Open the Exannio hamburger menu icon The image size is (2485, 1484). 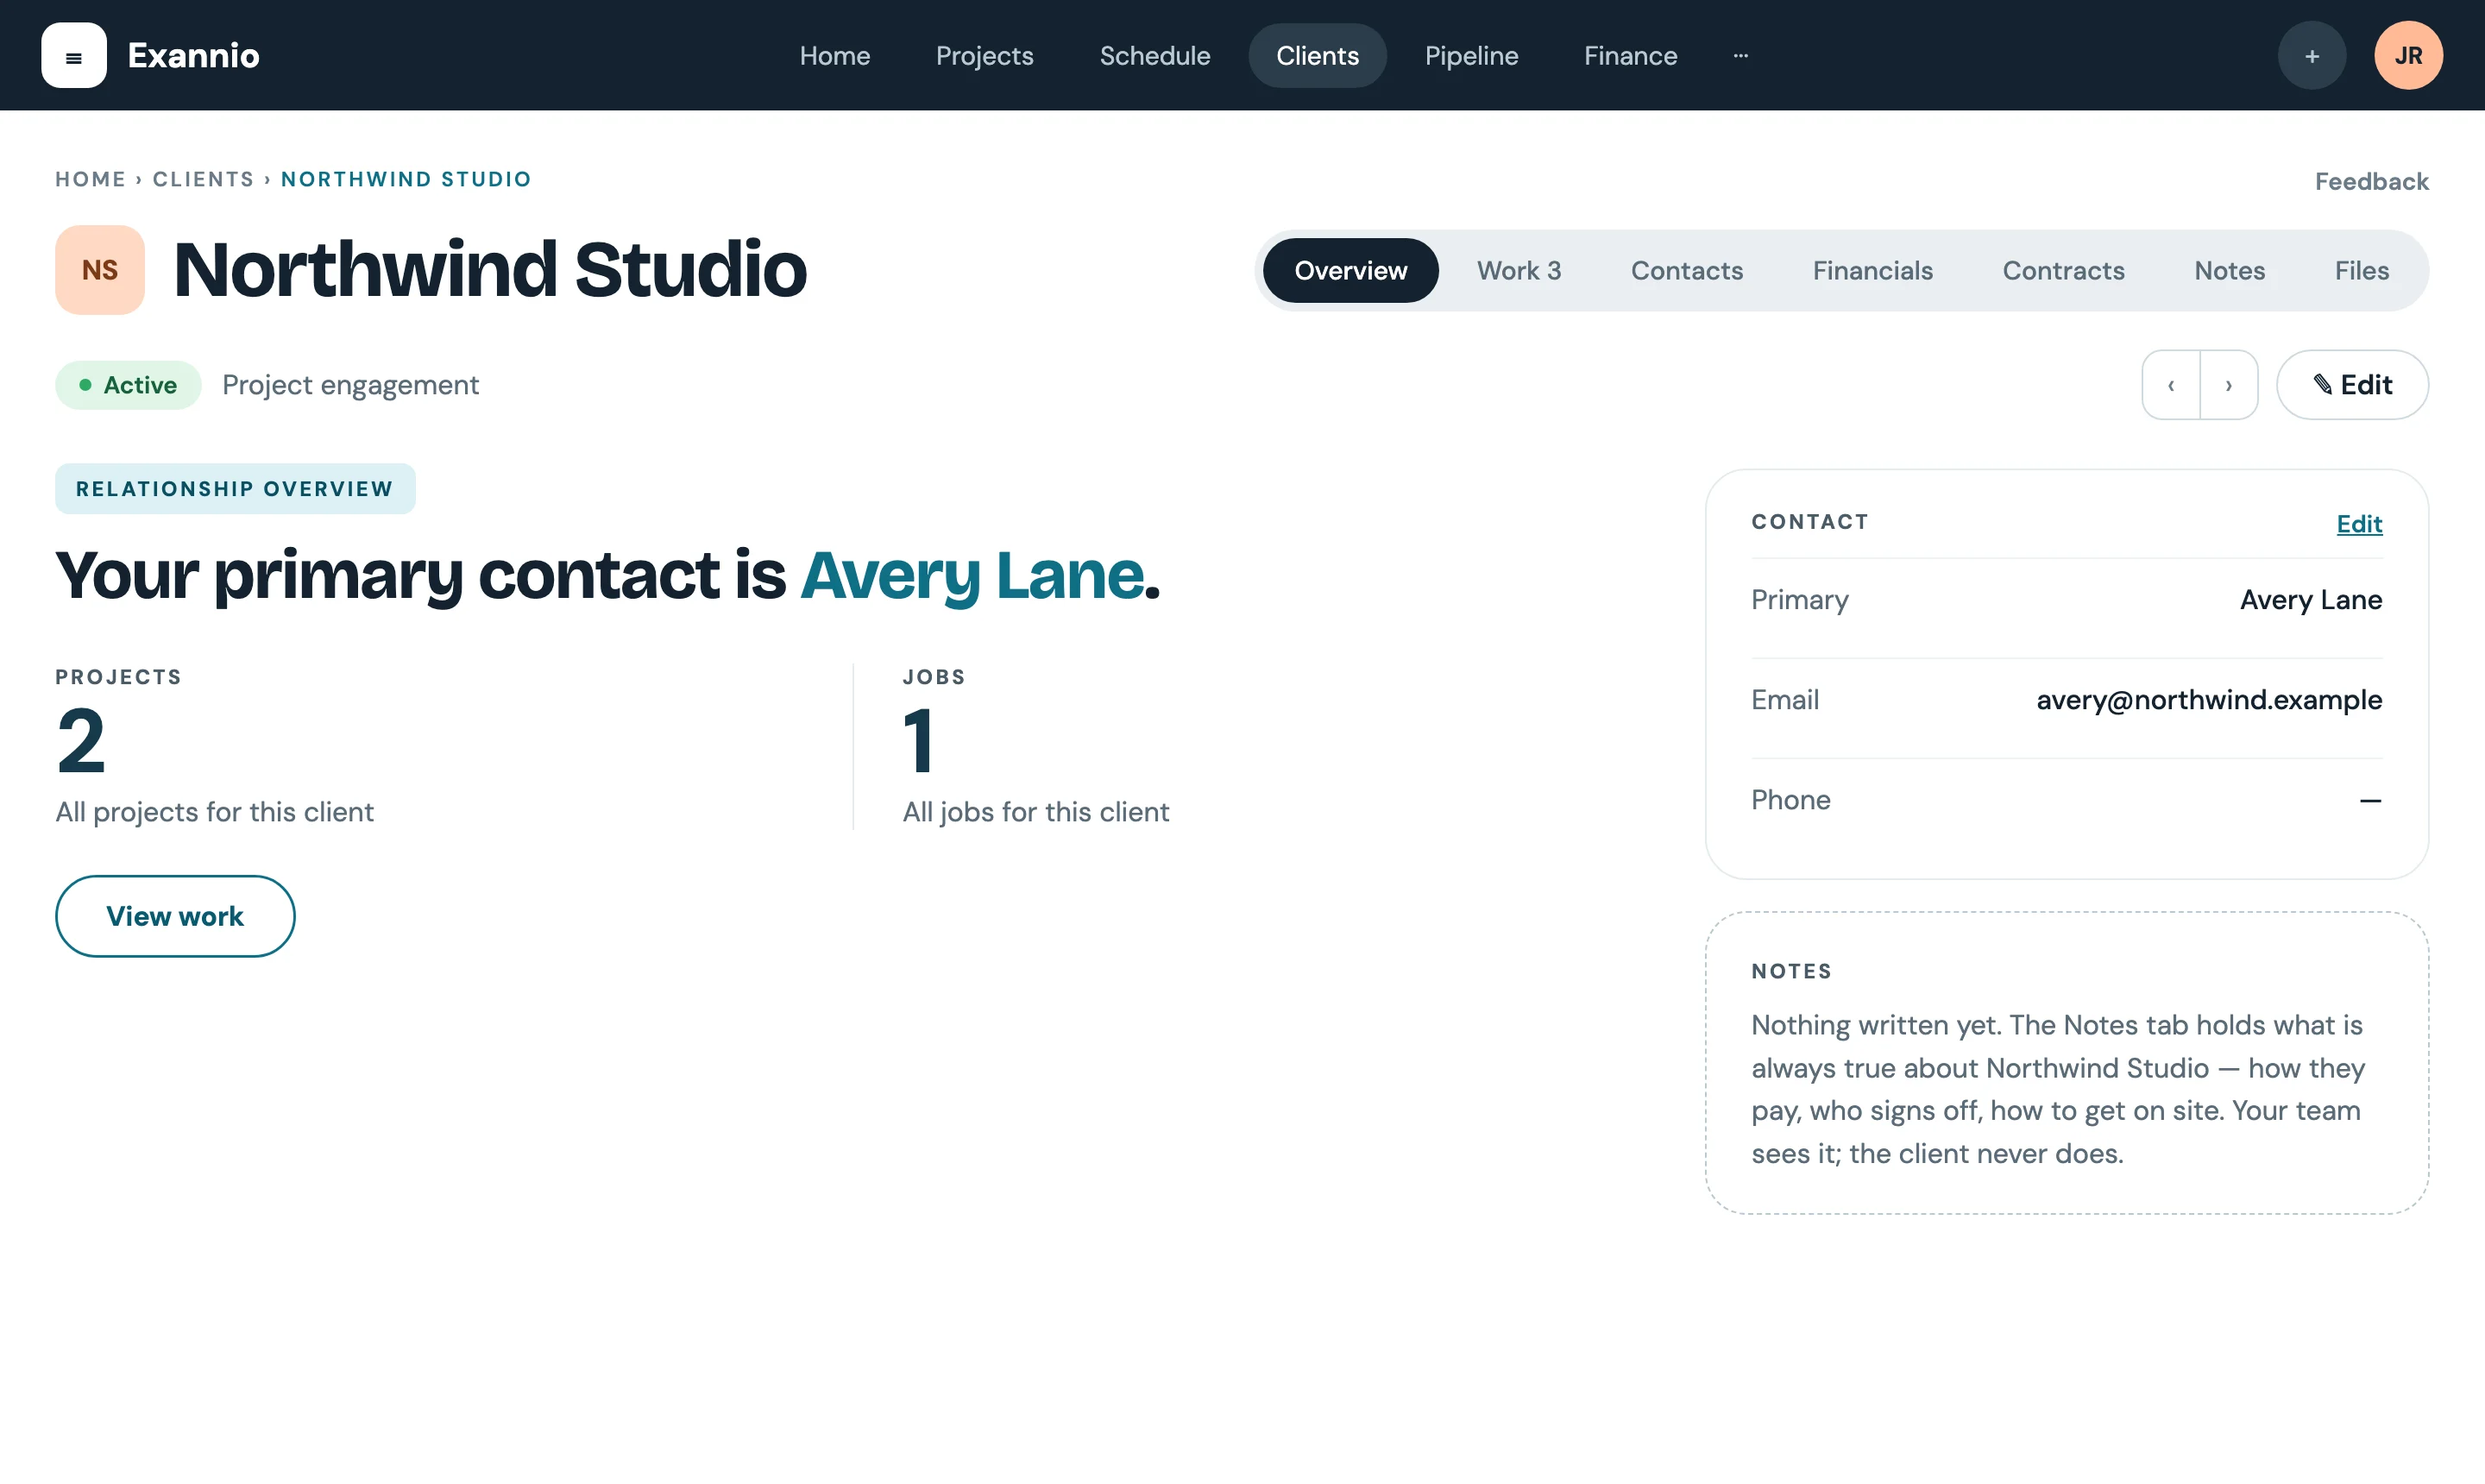[x=73, y=55]
